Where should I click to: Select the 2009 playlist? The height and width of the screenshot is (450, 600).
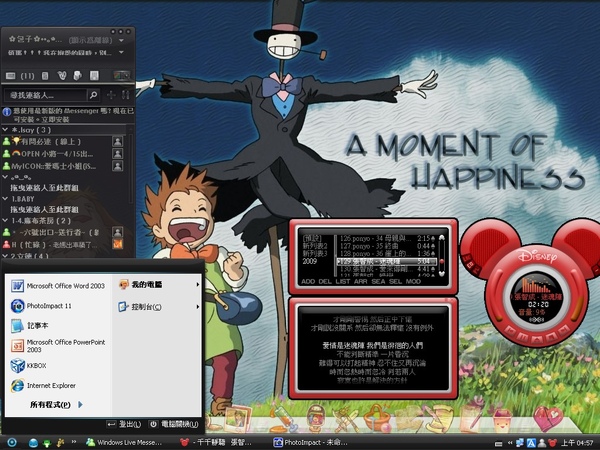coord(310,261)
